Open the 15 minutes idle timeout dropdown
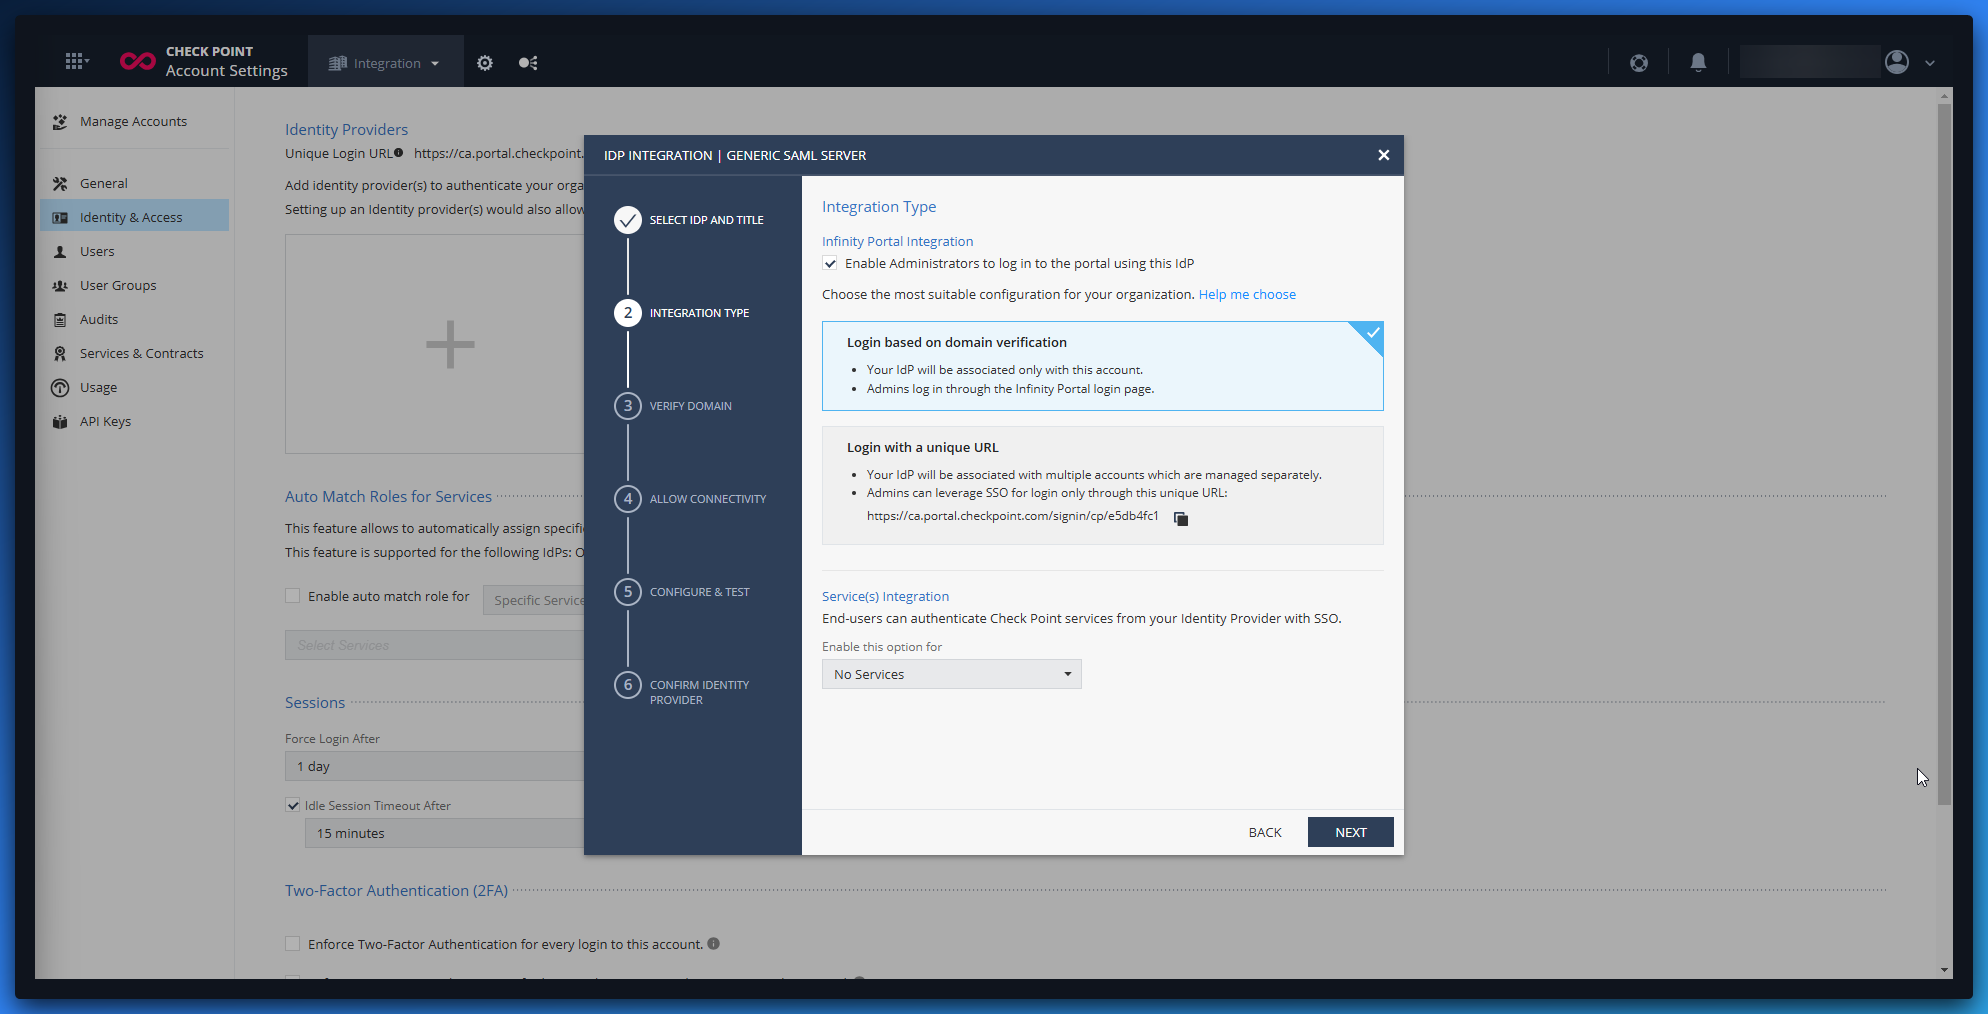 click(445, 833)
